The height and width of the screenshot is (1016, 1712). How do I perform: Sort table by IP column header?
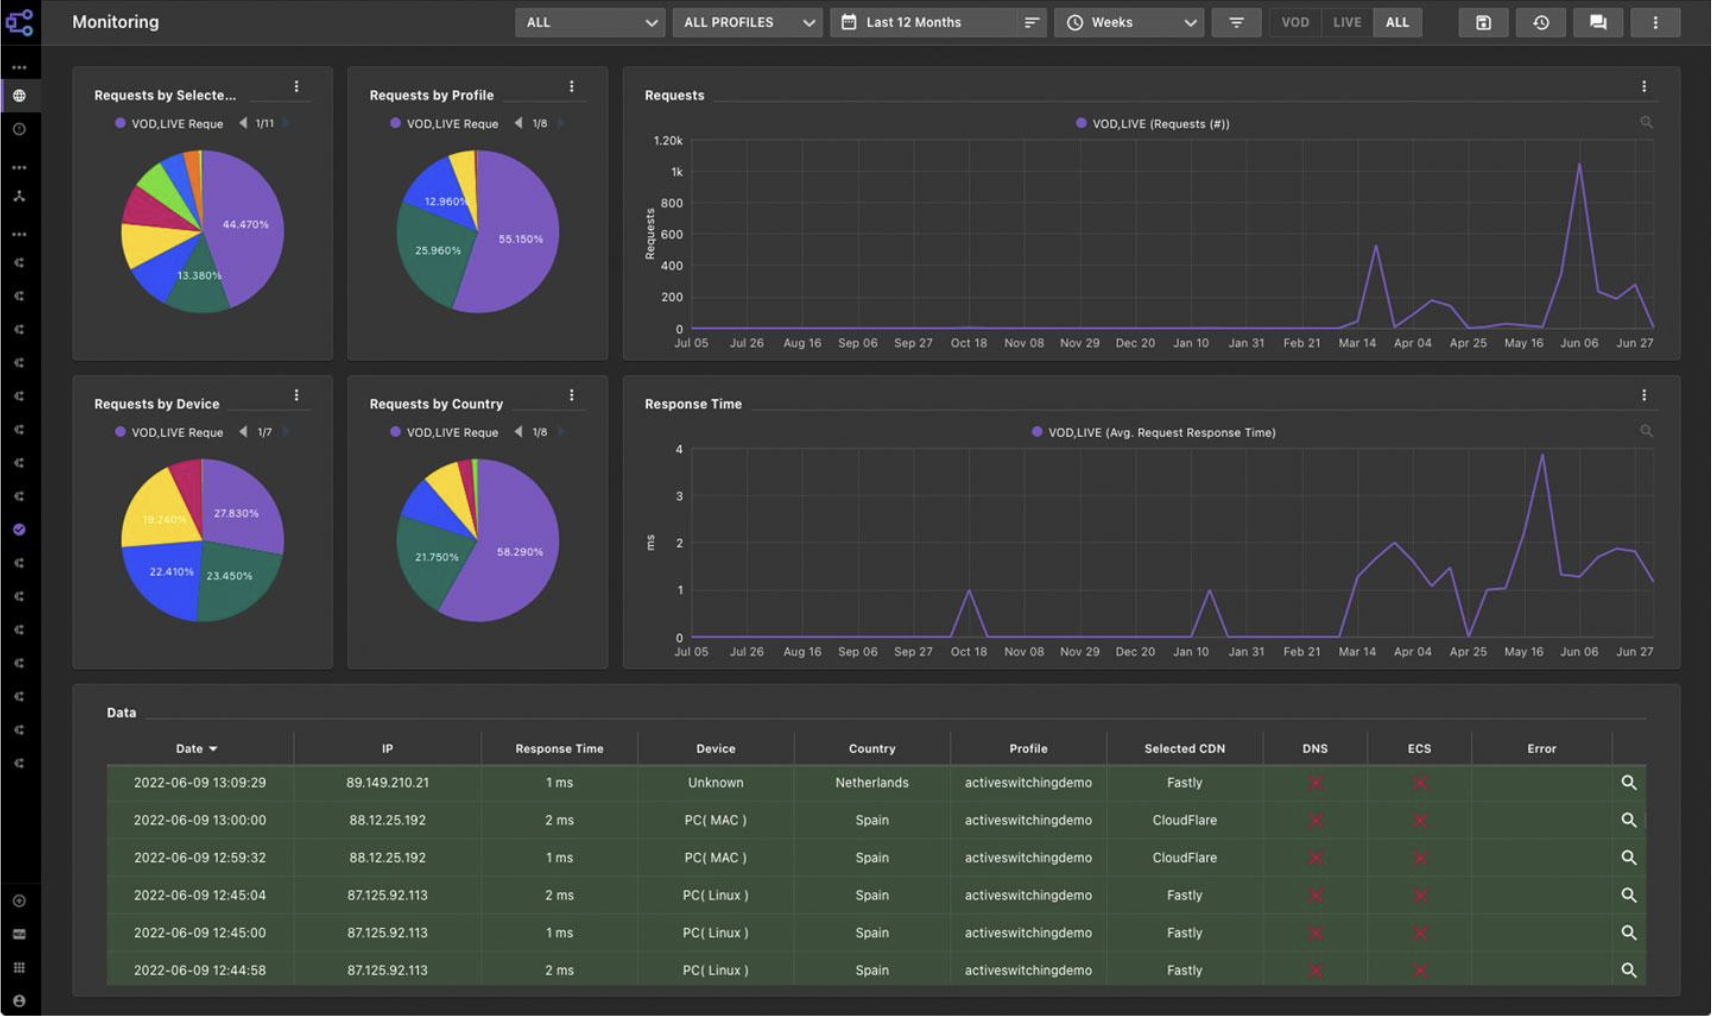pyautogui.click(x=387, y=749)
